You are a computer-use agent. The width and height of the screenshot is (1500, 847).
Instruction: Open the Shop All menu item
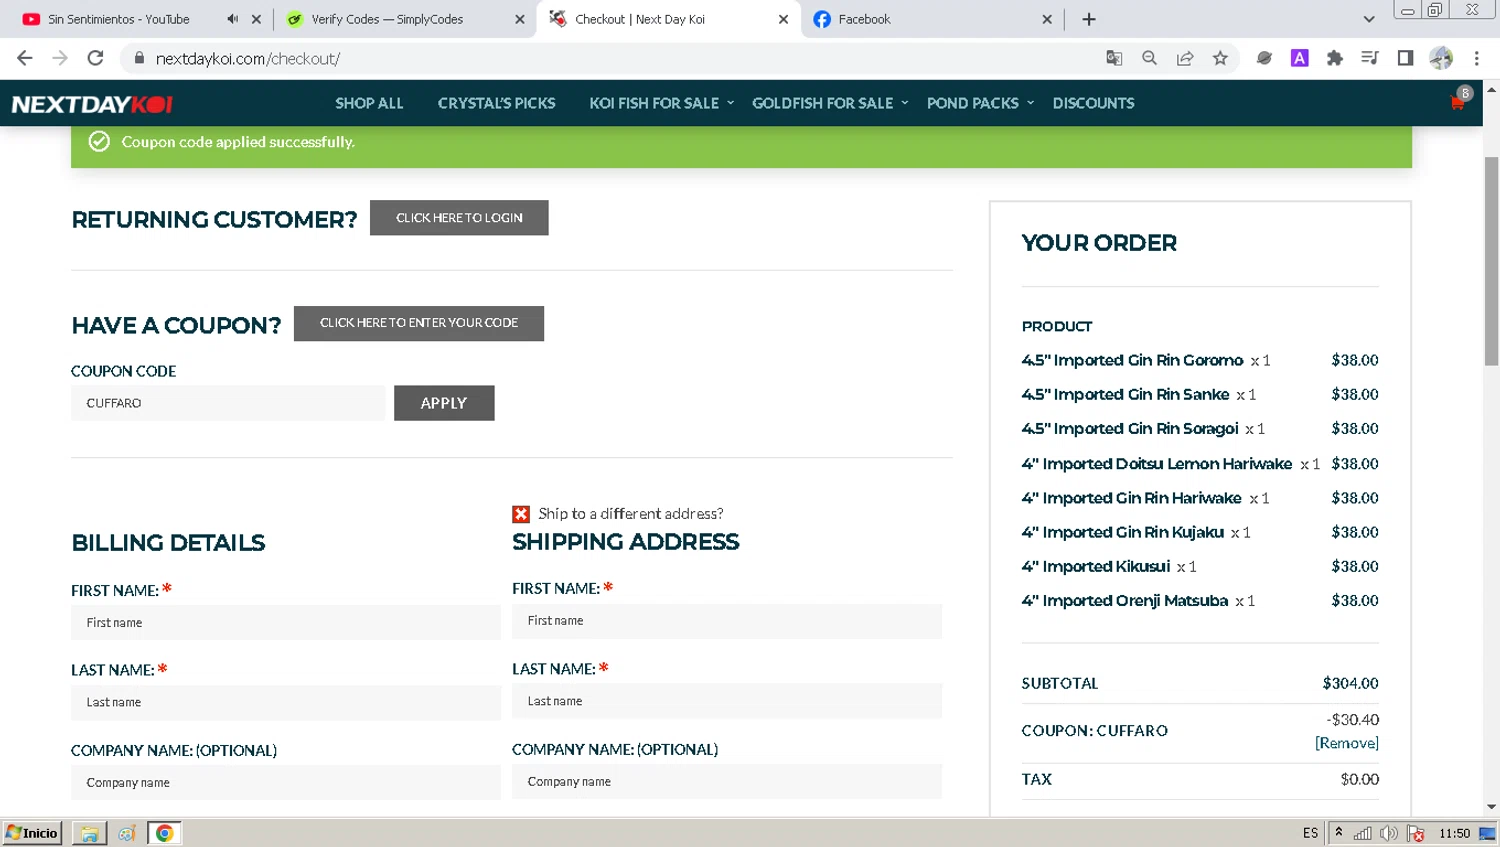[369, 103]
